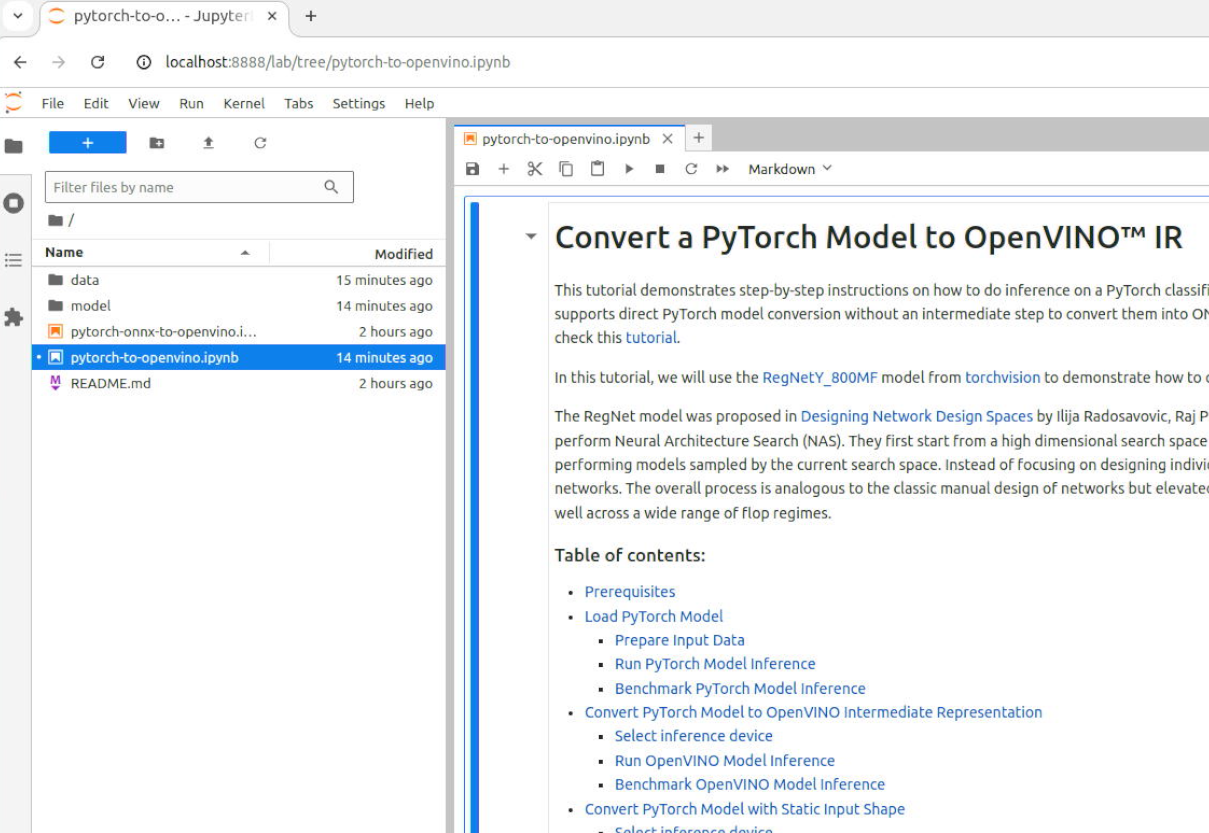Image resolution: width=1209 pixels, height=833 pixels.
Task: Open the Table of Contents sidebar panel
Action: click(x=14, y=260)
